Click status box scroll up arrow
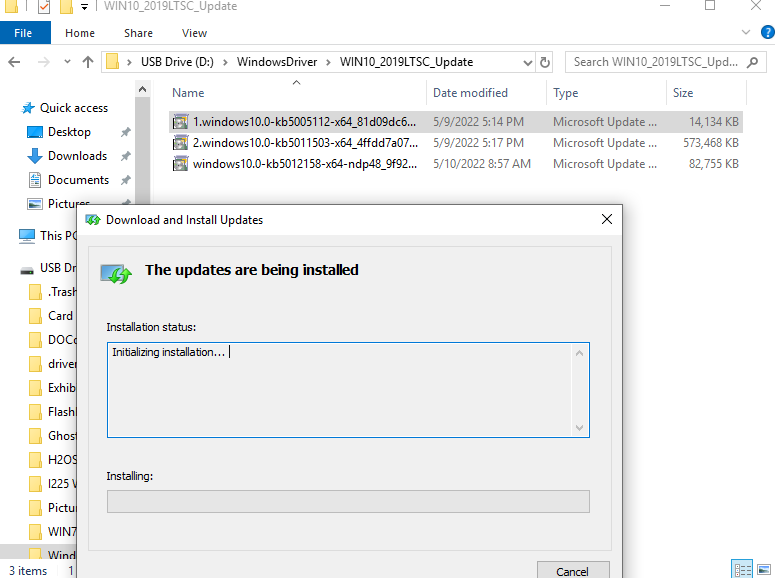 (x=579, y=353)
